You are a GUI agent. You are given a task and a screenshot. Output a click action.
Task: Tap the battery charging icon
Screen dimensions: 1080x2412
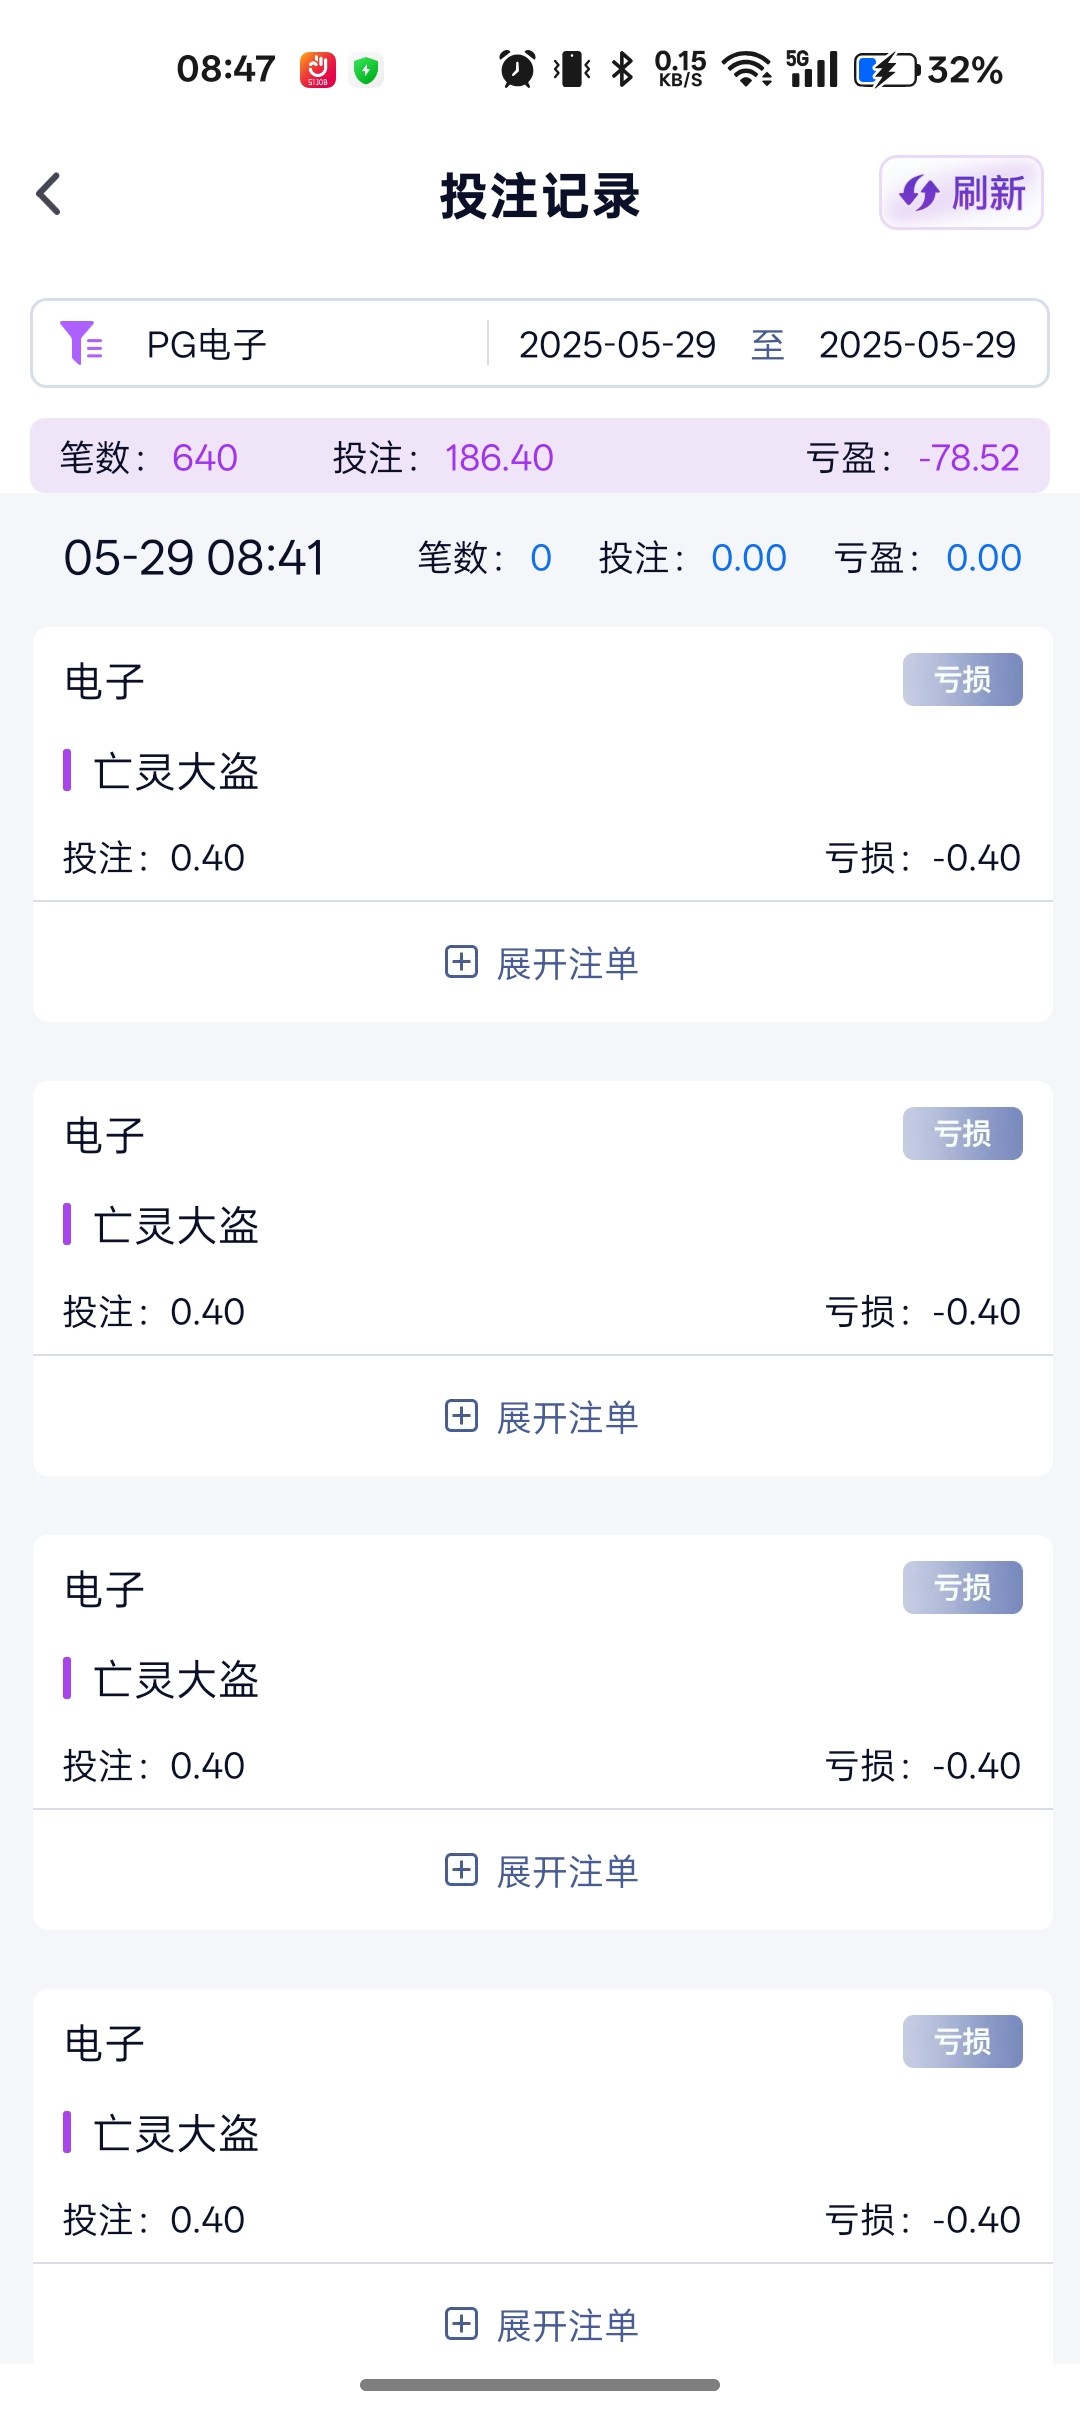[x=885, y=70]
